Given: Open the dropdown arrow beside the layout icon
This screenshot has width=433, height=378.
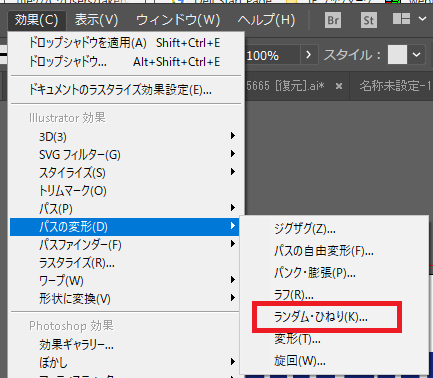Looking at the screenshot, I should (x=422, y=19).
